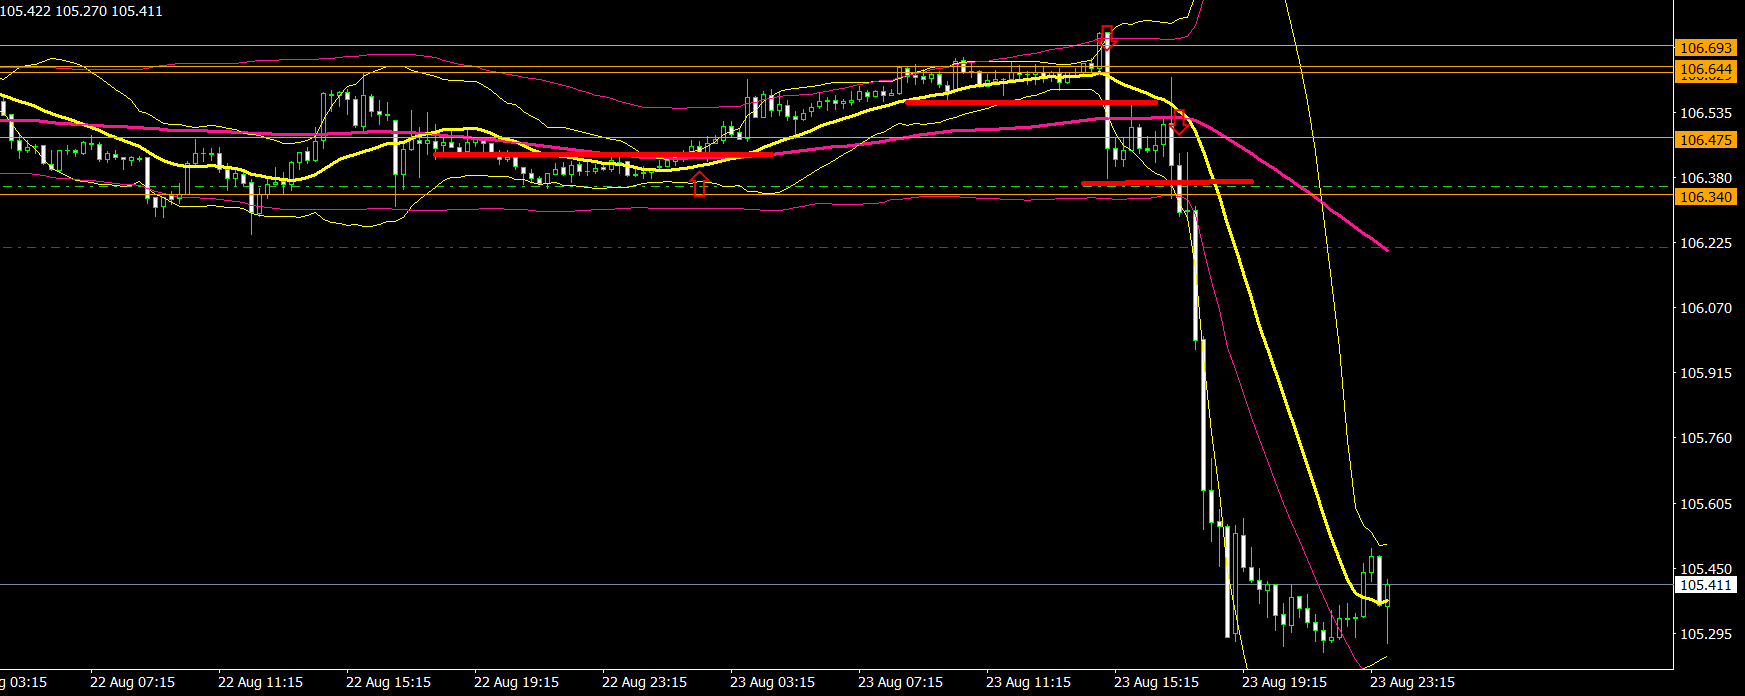Click the OHLC readout 105.422 105.270 105.411

[81, 11]
